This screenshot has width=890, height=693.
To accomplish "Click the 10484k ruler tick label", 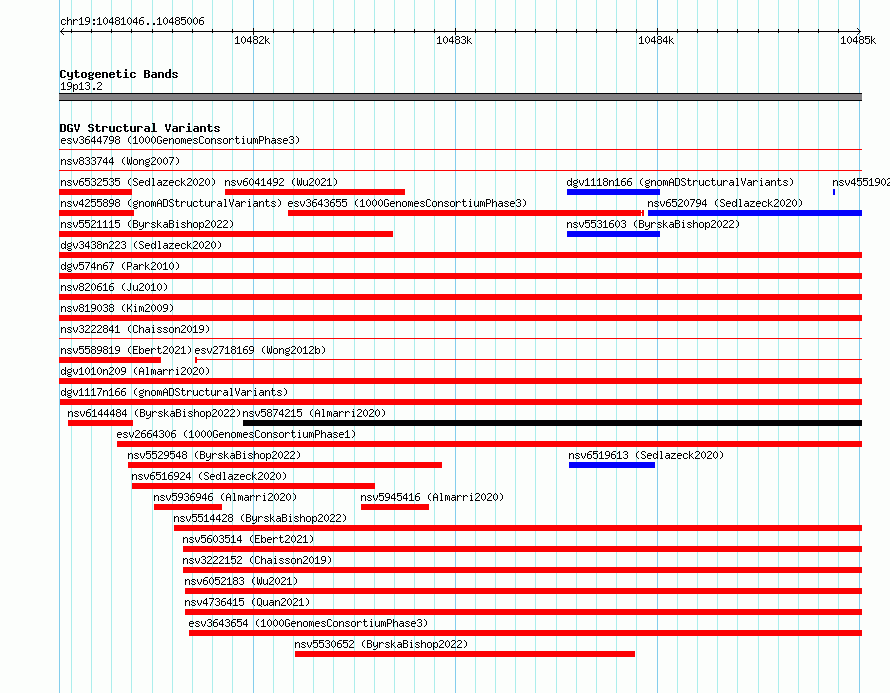I will (x=656, y=40).
